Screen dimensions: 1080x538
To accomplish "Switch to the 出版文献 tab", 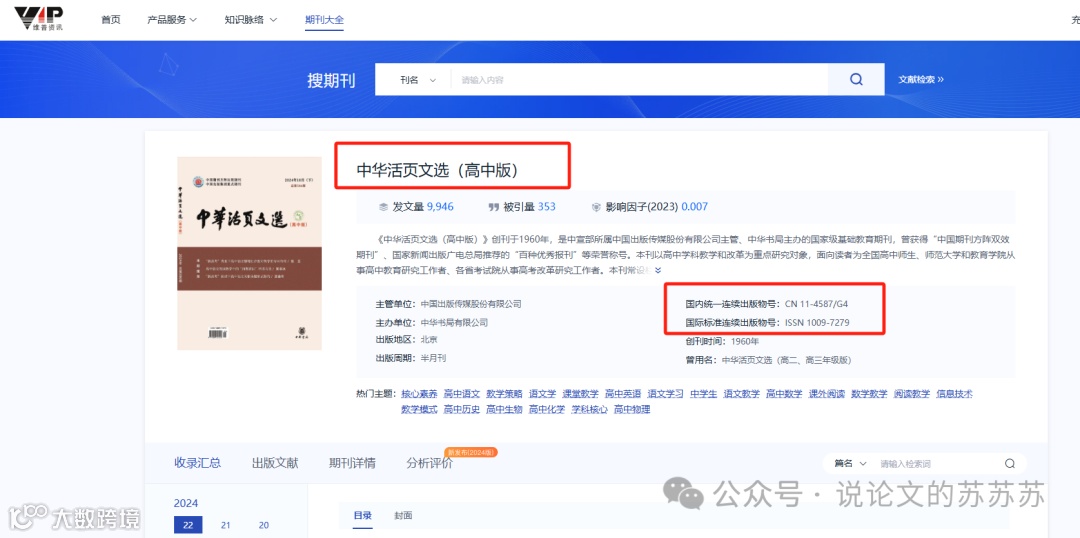I will 276,463.
